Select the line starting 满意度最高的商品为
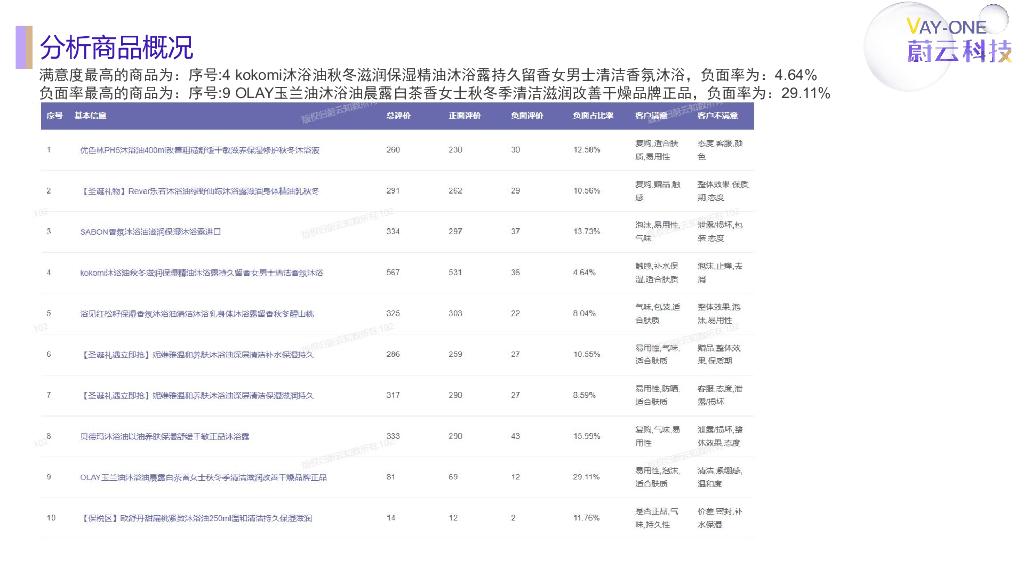Viewport: 1024px width, 576px height. pos(428,75)
